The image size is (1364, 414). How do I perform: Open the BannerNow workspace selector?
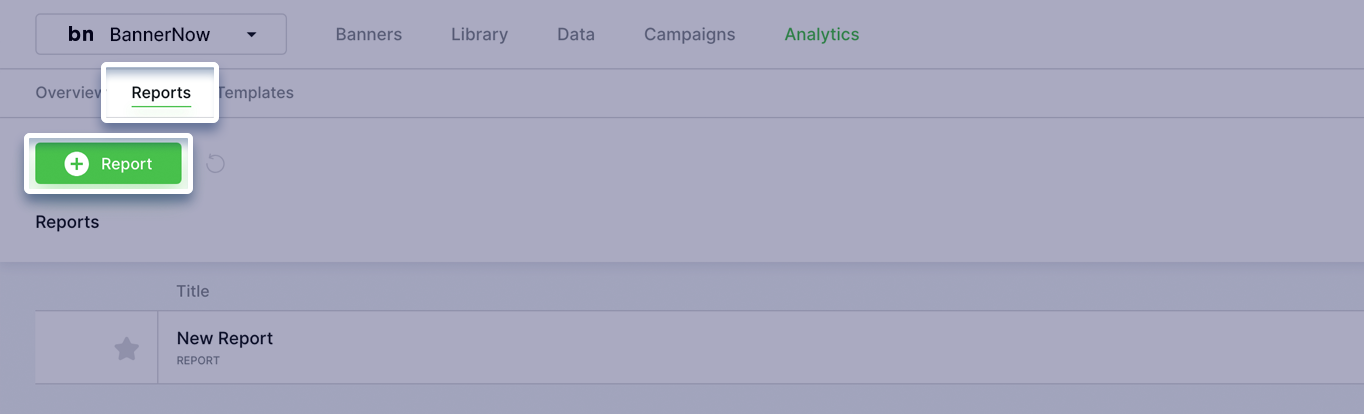pos(161,34)
